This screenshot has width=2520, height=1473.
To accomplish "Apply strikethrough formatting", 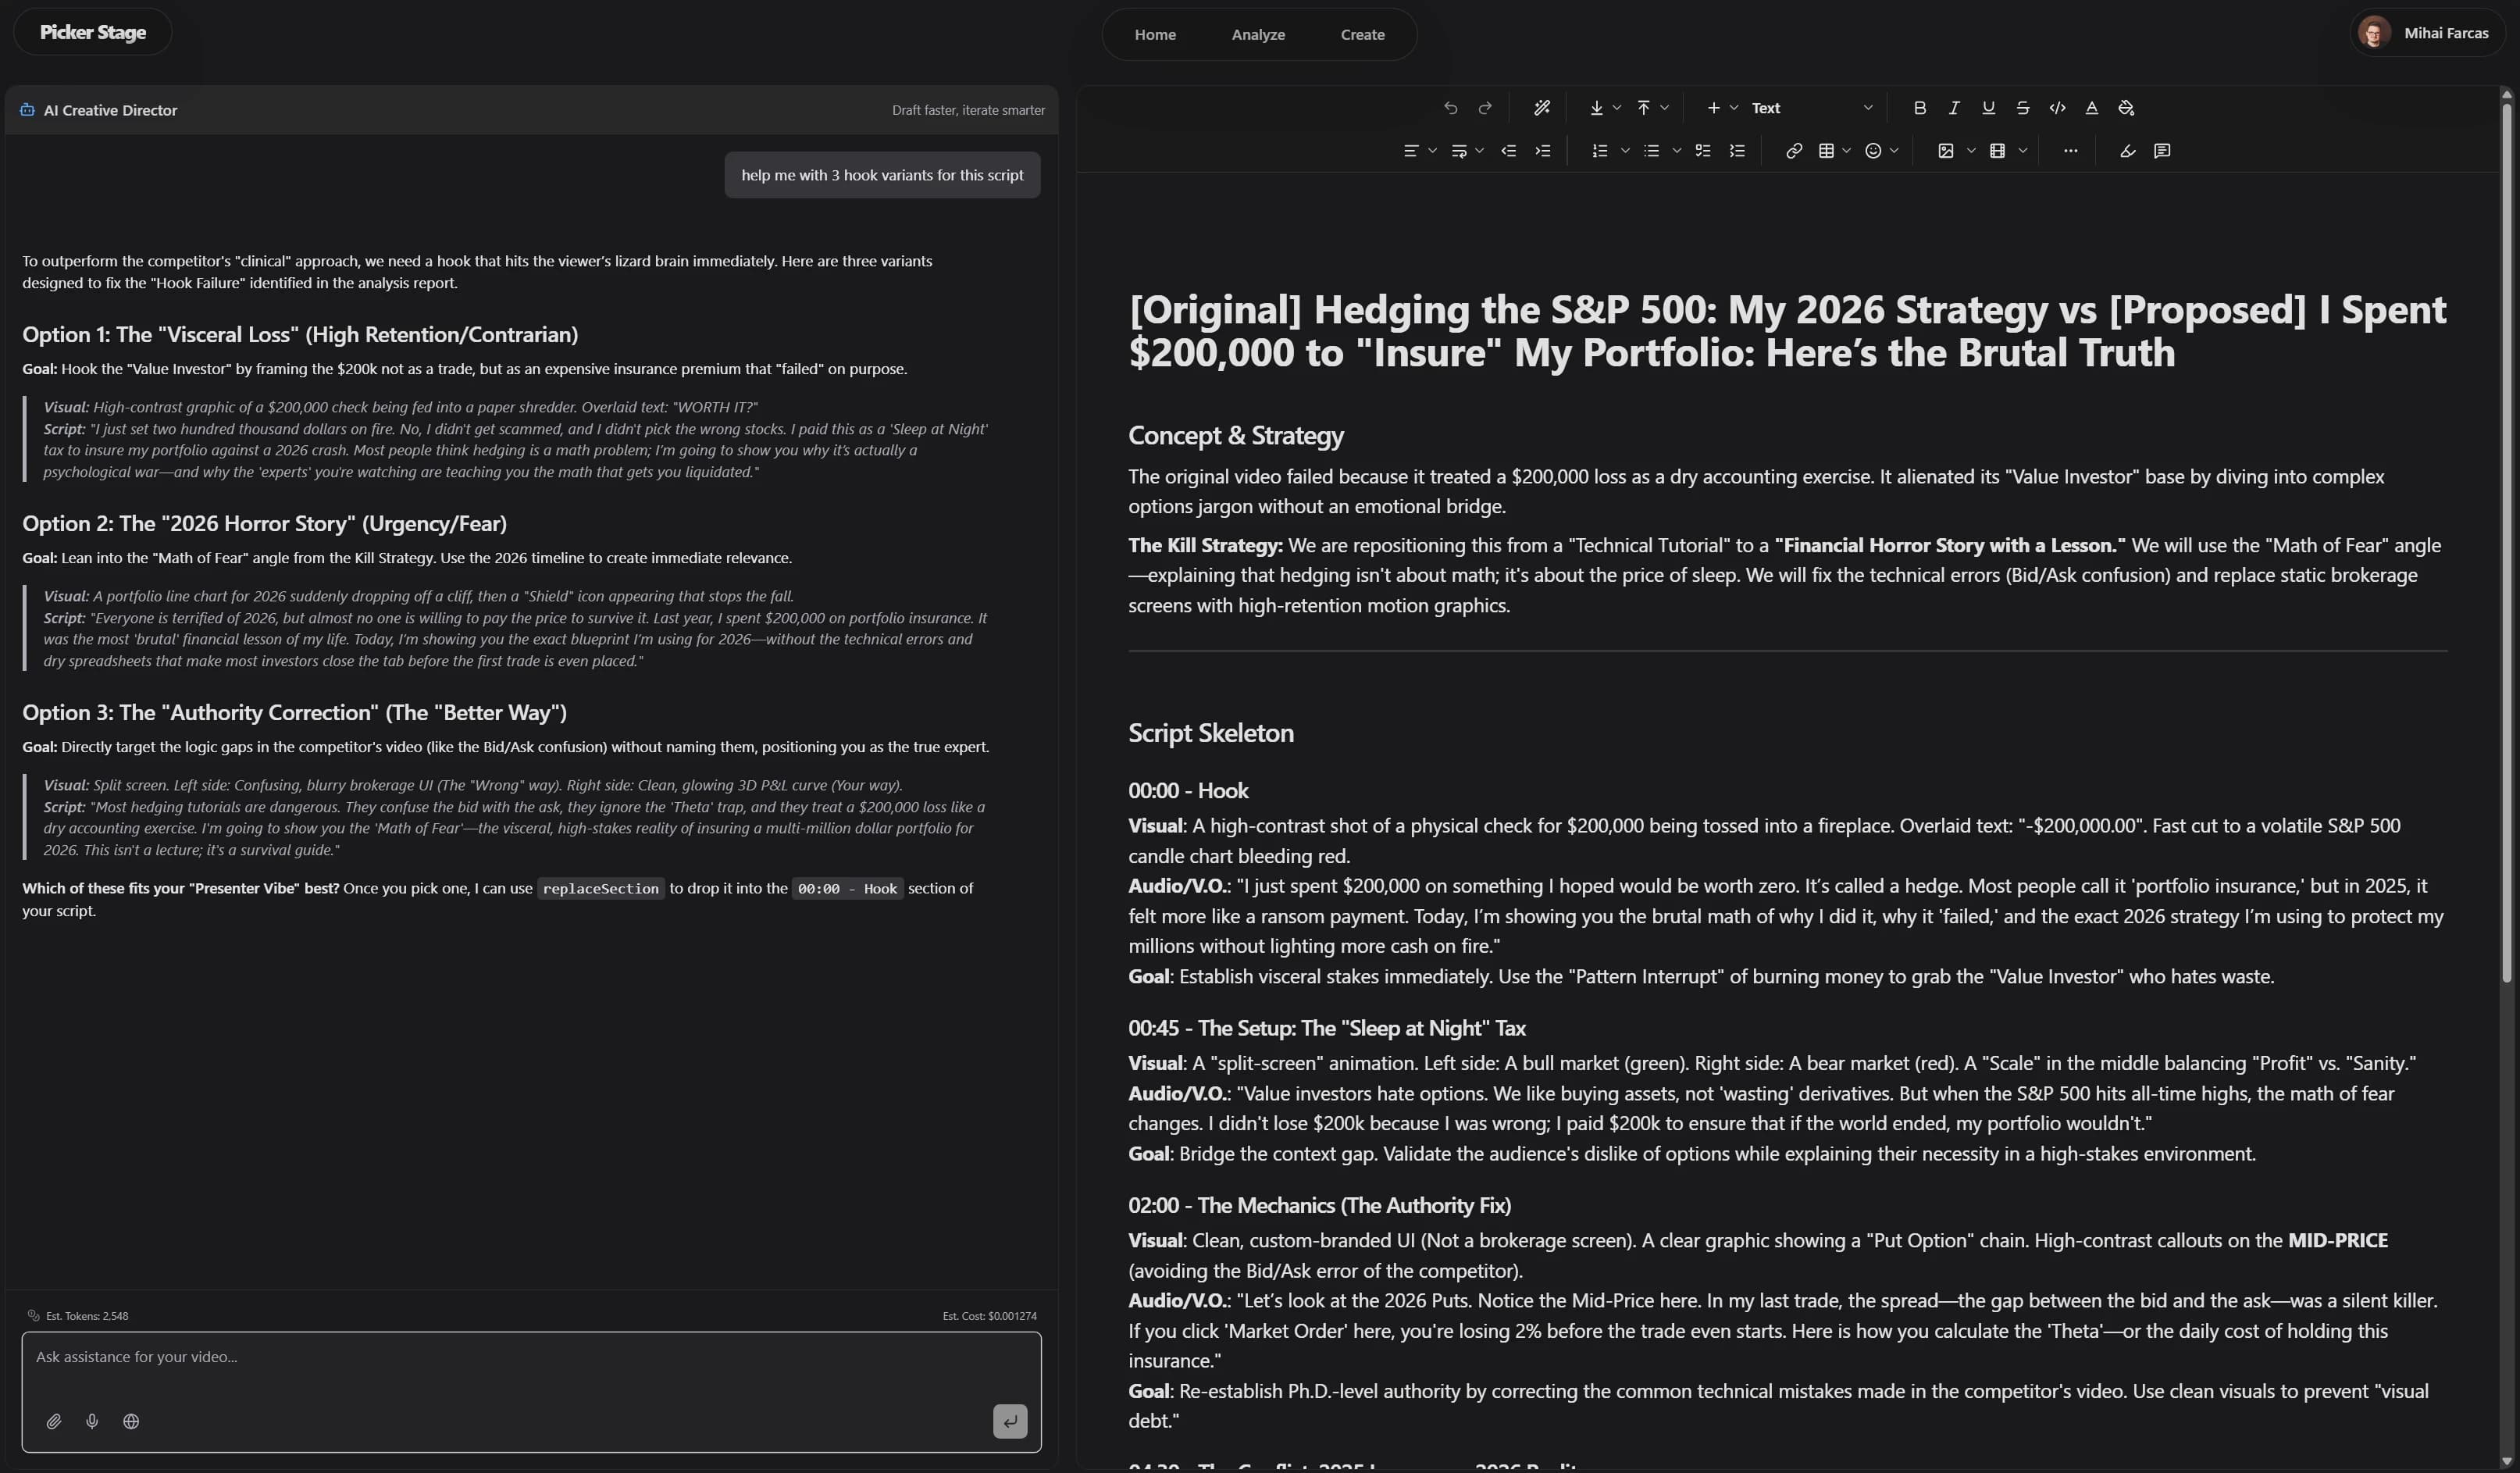I will (2022, 107).
